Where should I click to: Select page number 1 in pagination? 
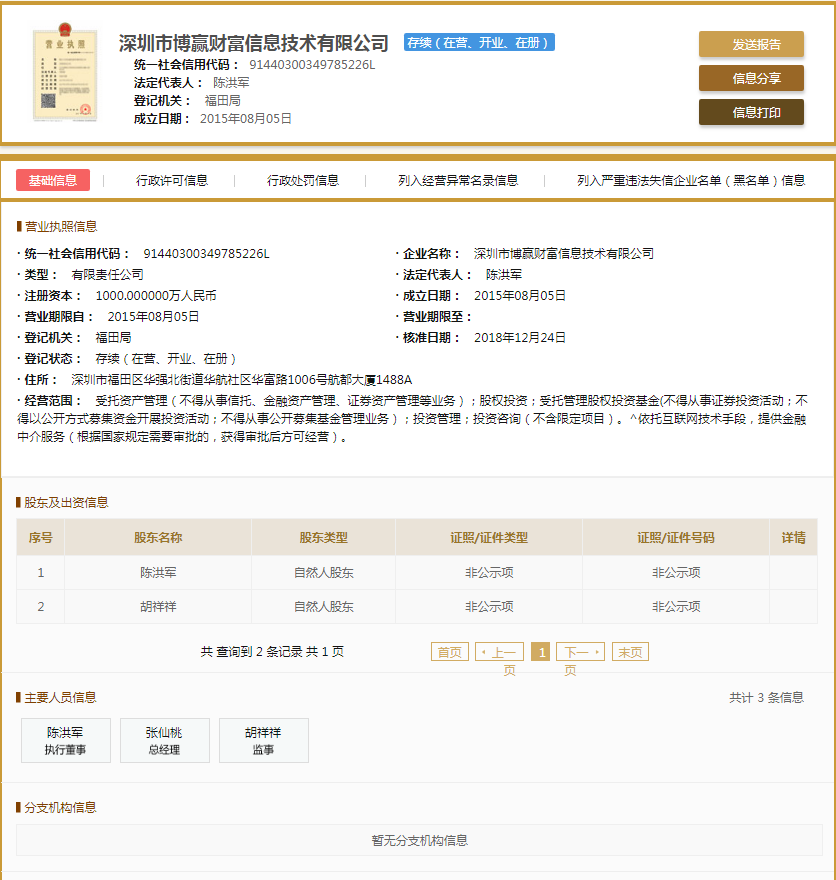coord(541,650)
